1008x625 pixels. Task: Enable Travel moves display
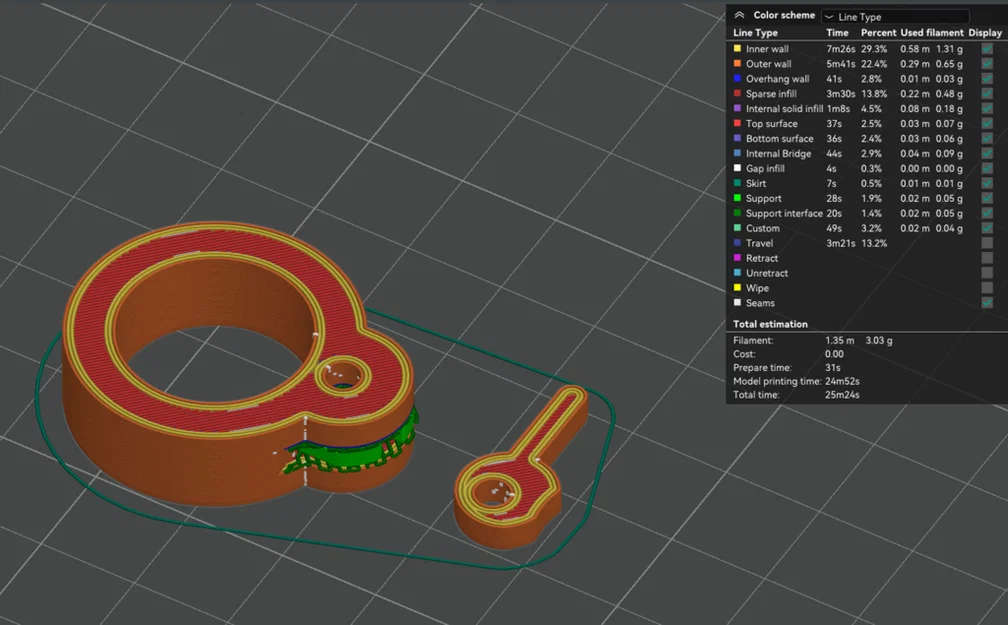[987, 243]
